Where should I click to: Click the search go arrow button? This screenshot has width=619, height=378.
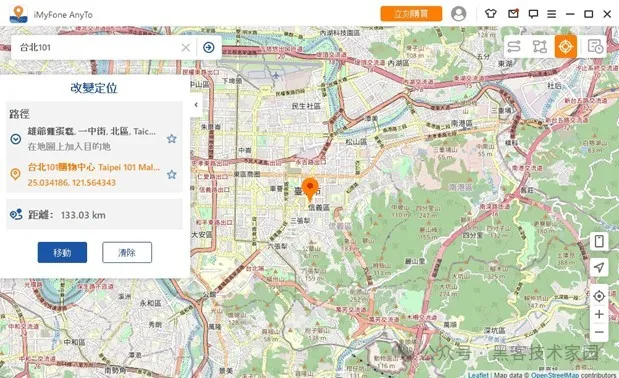tap(209, 47)
